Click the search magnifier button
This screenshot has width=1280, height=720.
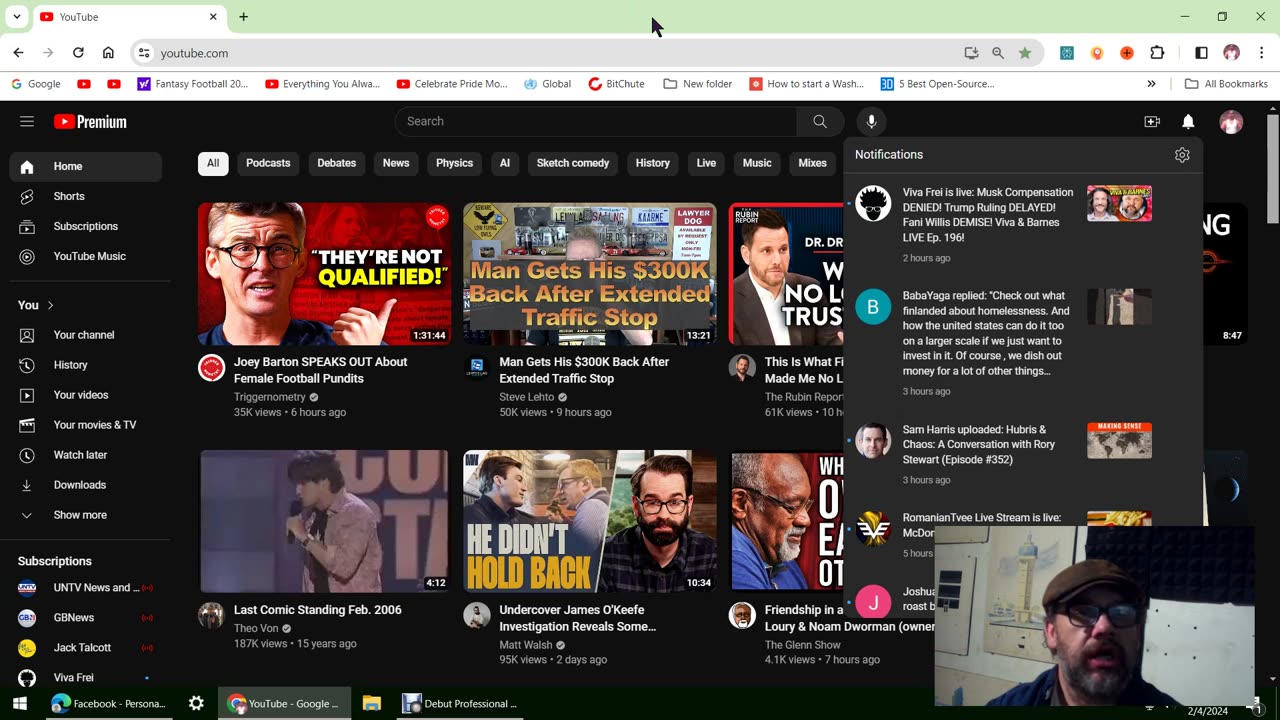pyautogui.click(x=820, y=121)
